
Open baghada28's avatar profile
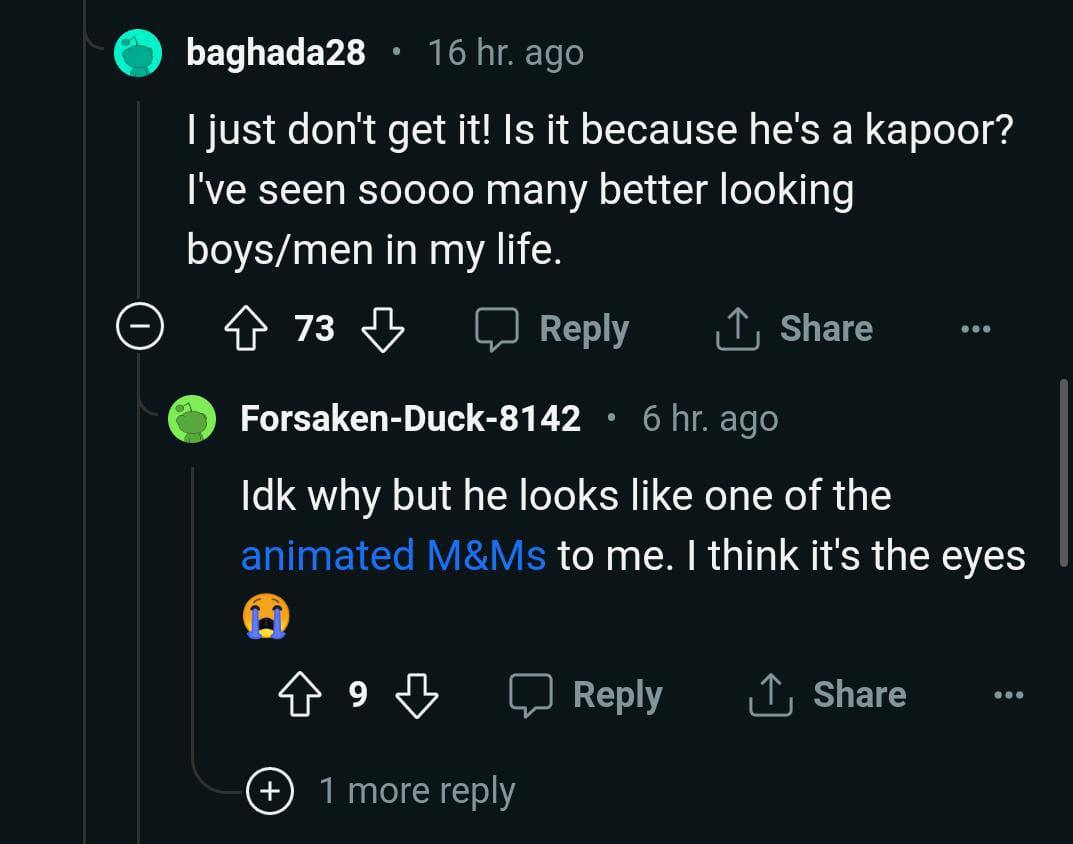click(138, 53)
